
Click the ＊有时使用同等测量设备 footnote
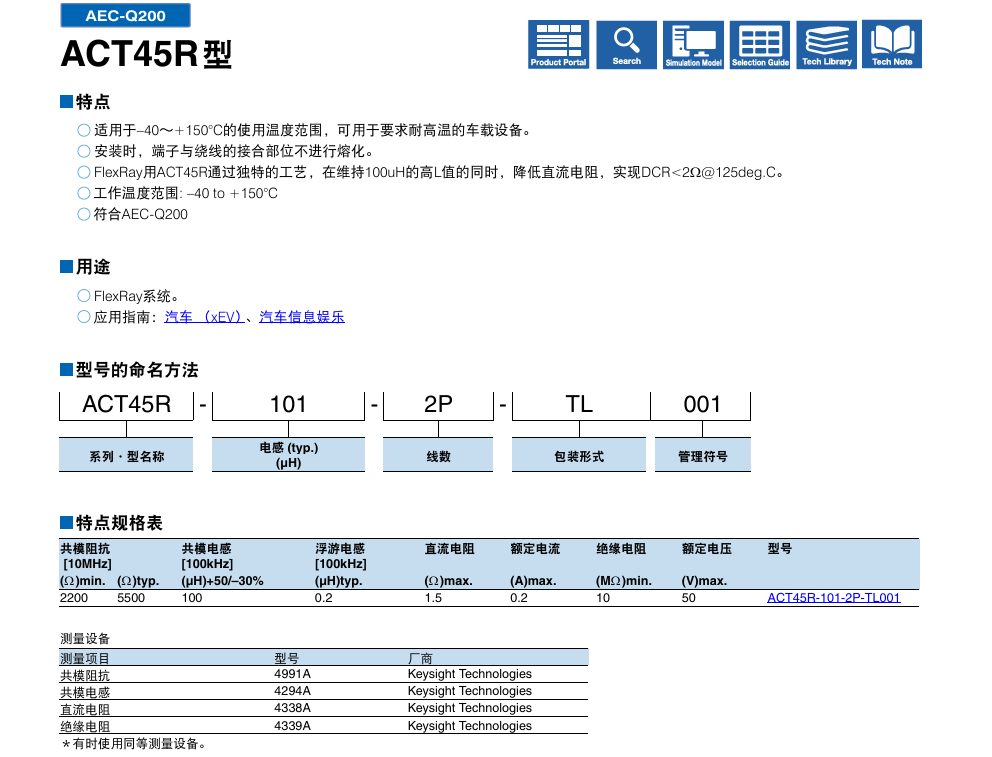point(133,744)
